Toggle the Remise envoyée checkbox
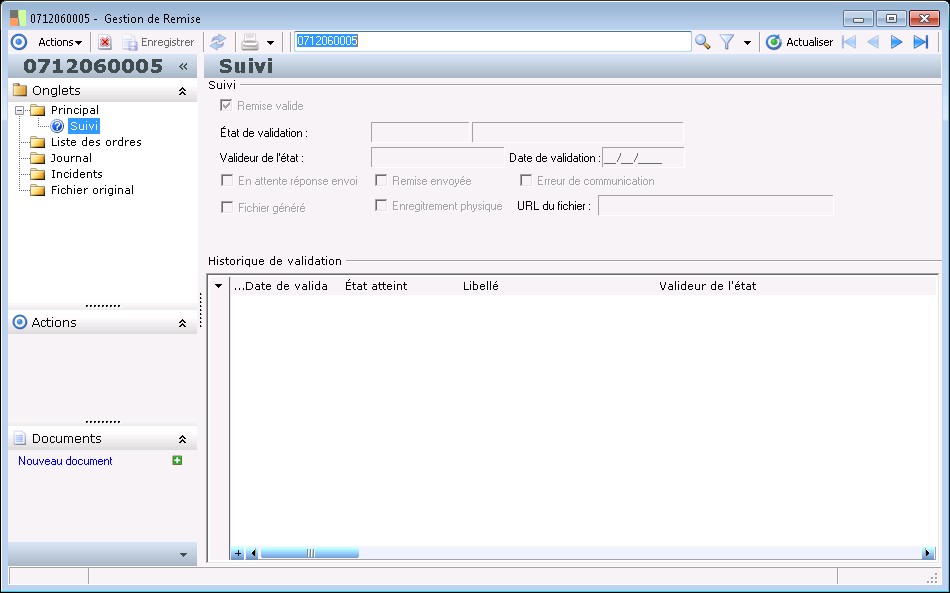Screen dimensions: 950x593 [381, 181]
